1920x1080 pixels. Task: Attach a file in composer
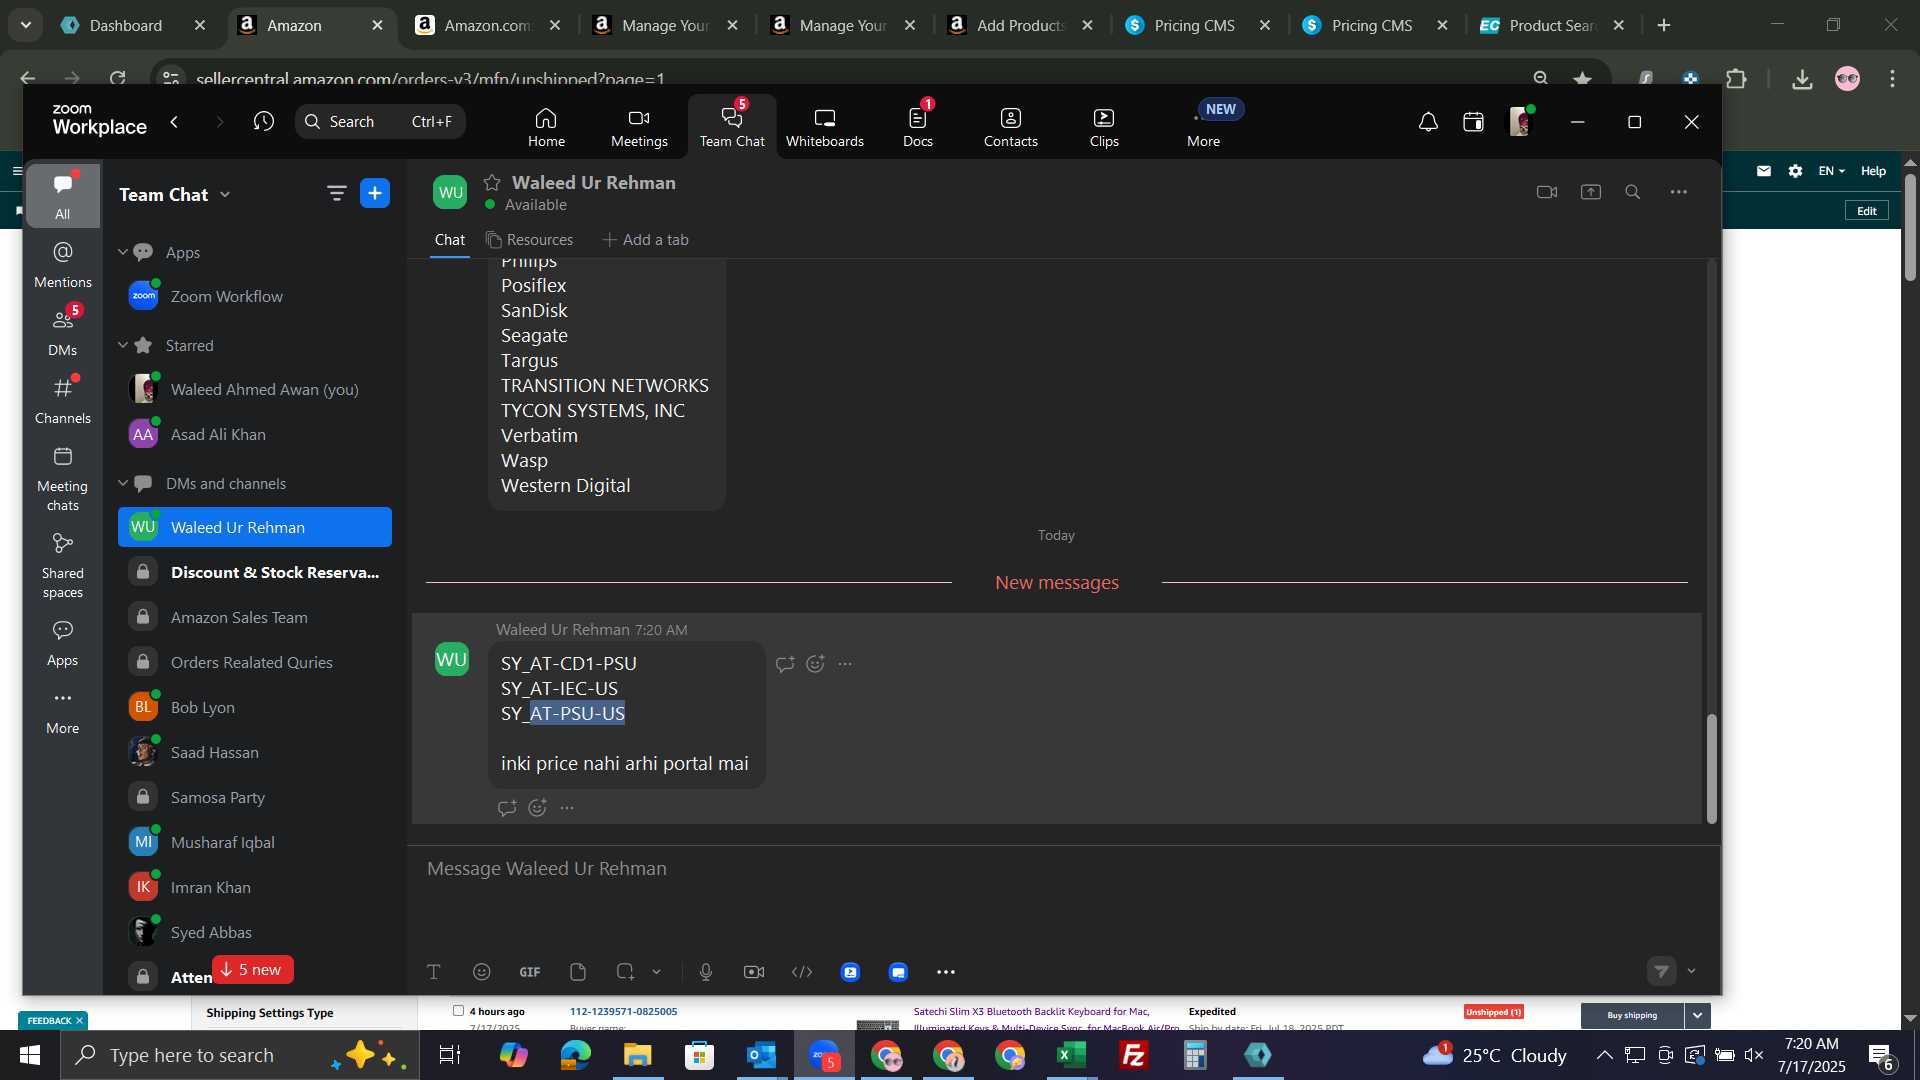[578, 971]
